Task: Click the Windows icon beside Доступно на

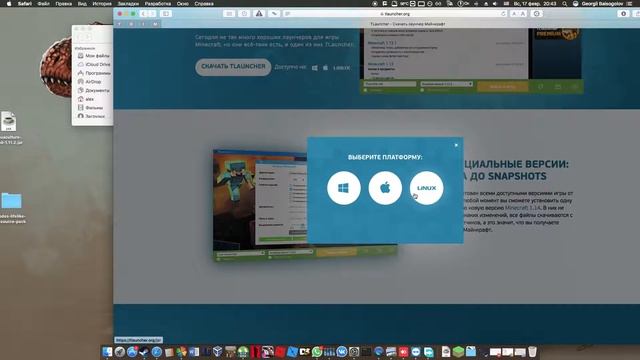Action: point(315,68)
